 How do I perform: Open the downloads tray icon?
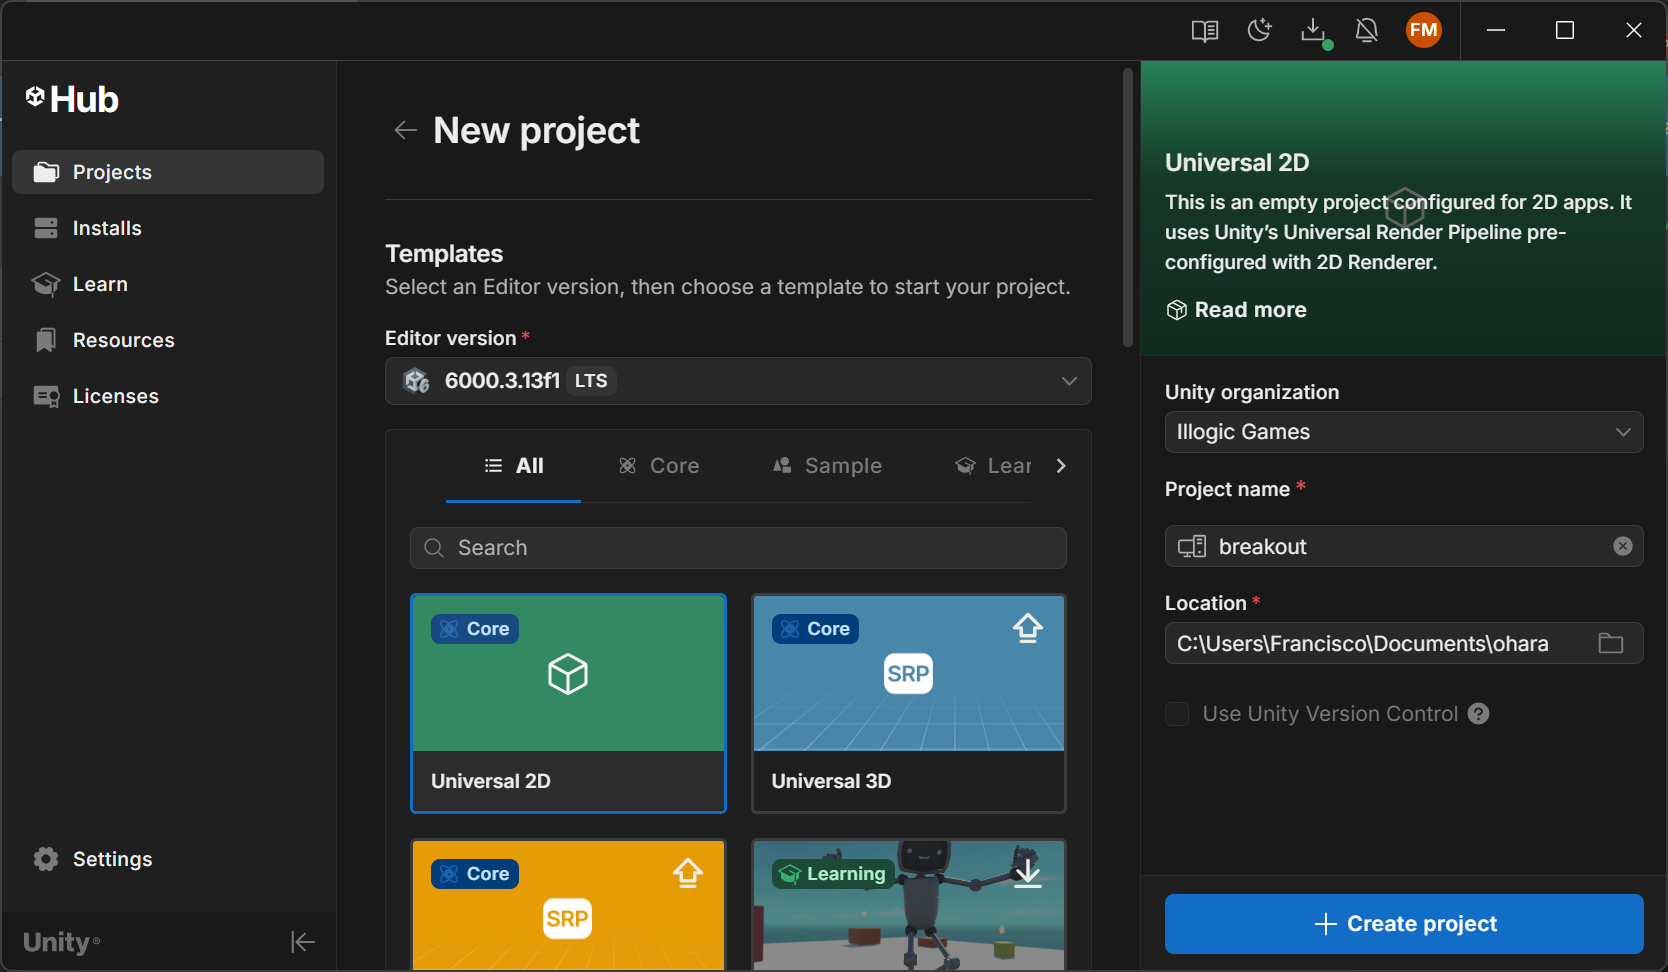point(1314,31)
